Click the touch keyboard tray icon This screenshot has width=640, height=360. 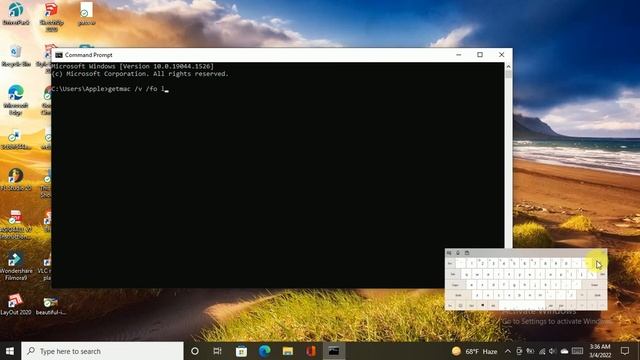coord(577,351)
